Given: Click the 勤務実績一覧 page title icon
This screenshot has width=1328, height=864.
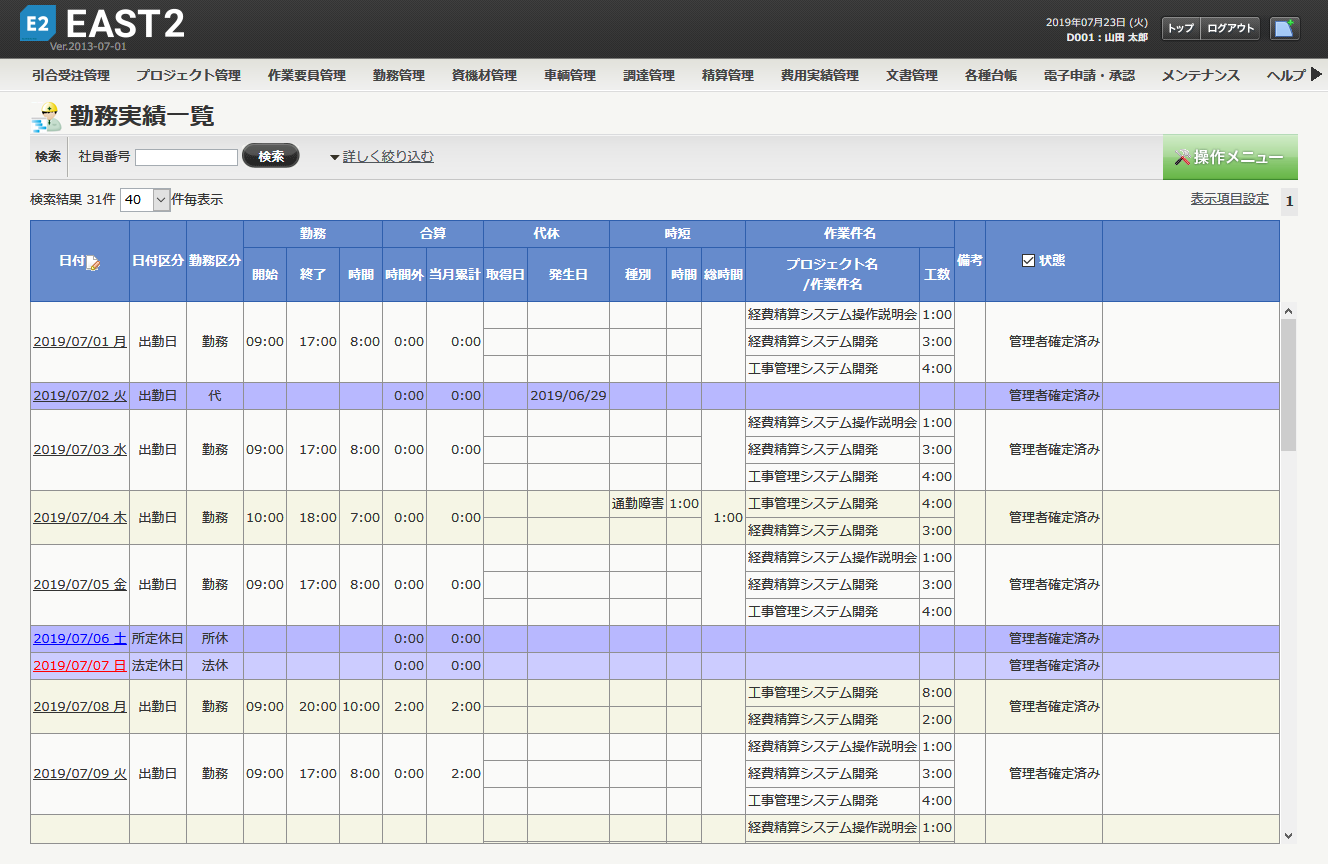Looking at the screenshot, I should pos(46,117).
